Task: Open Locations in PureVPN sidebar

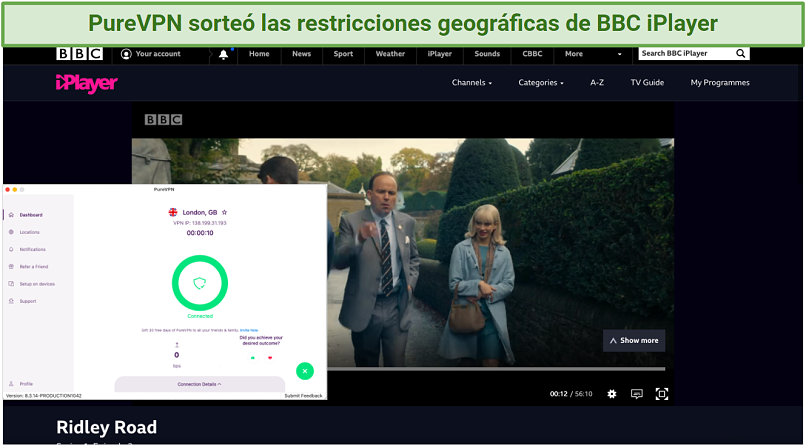Action: pos(29,232)
